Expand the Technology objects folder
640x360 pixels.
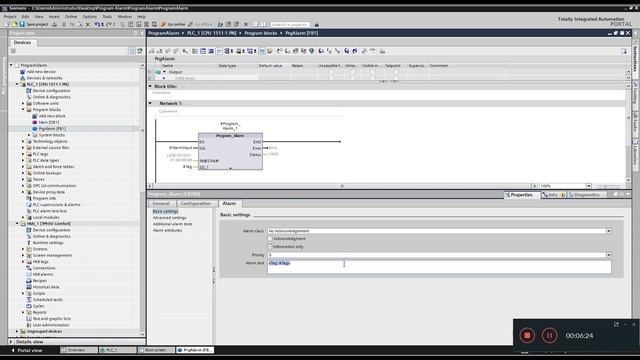pyautogui.click(x=23, y=141)
